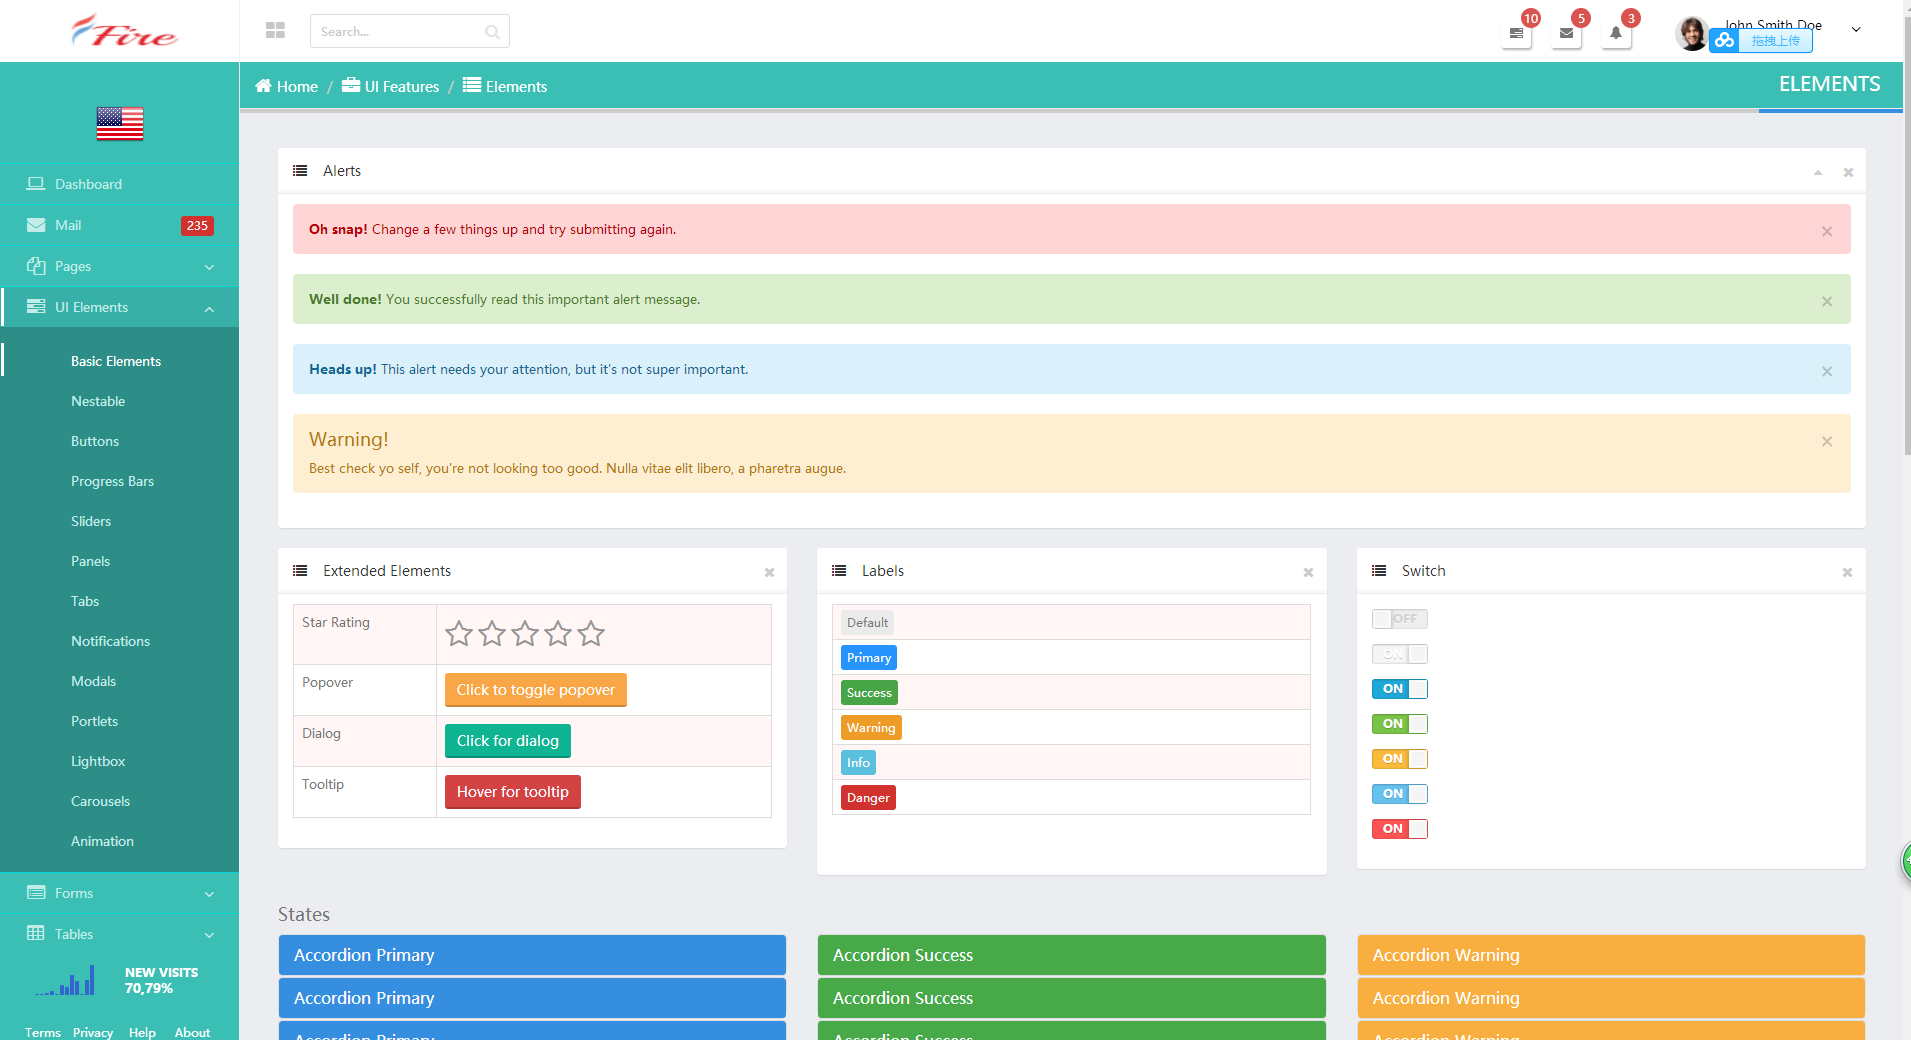Image resolution: width=1911 pixels, height=1040 pixels.
Task: Close the Switch panel
Action: 1847,572
